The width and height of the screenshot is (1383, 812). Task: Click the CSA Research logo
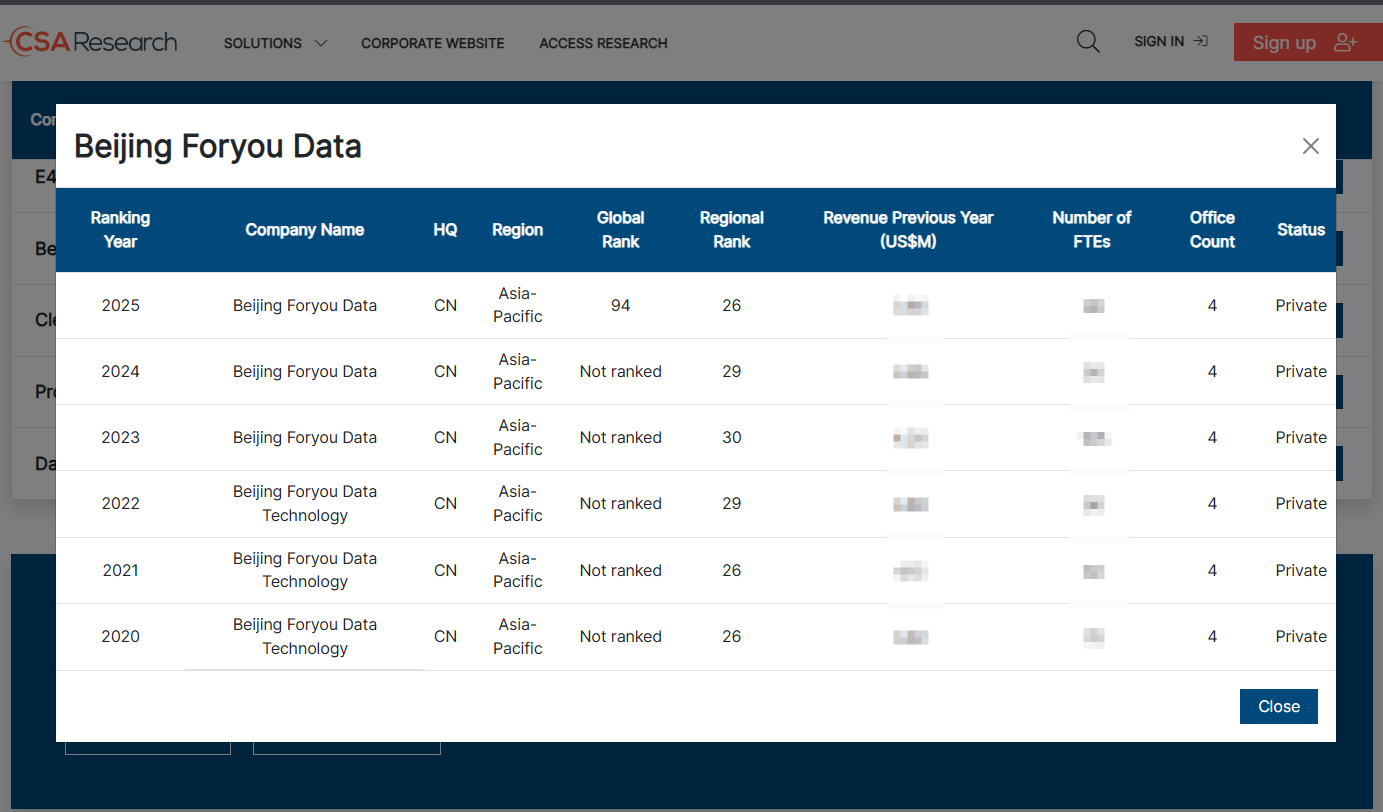click(90, 42)
